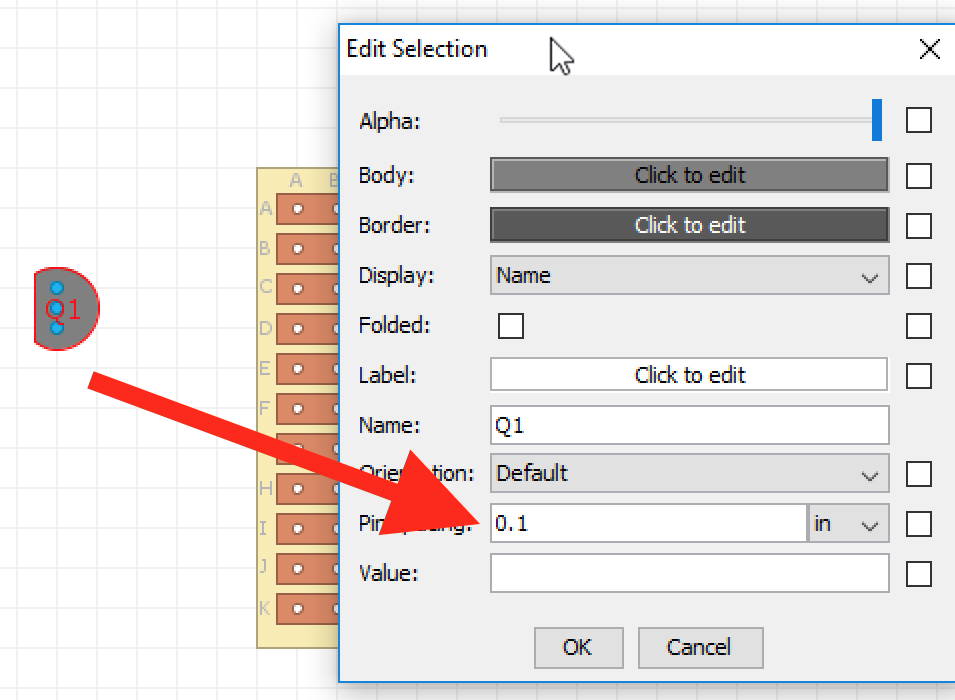Click row K first breadboard hole

coord(297,609)
